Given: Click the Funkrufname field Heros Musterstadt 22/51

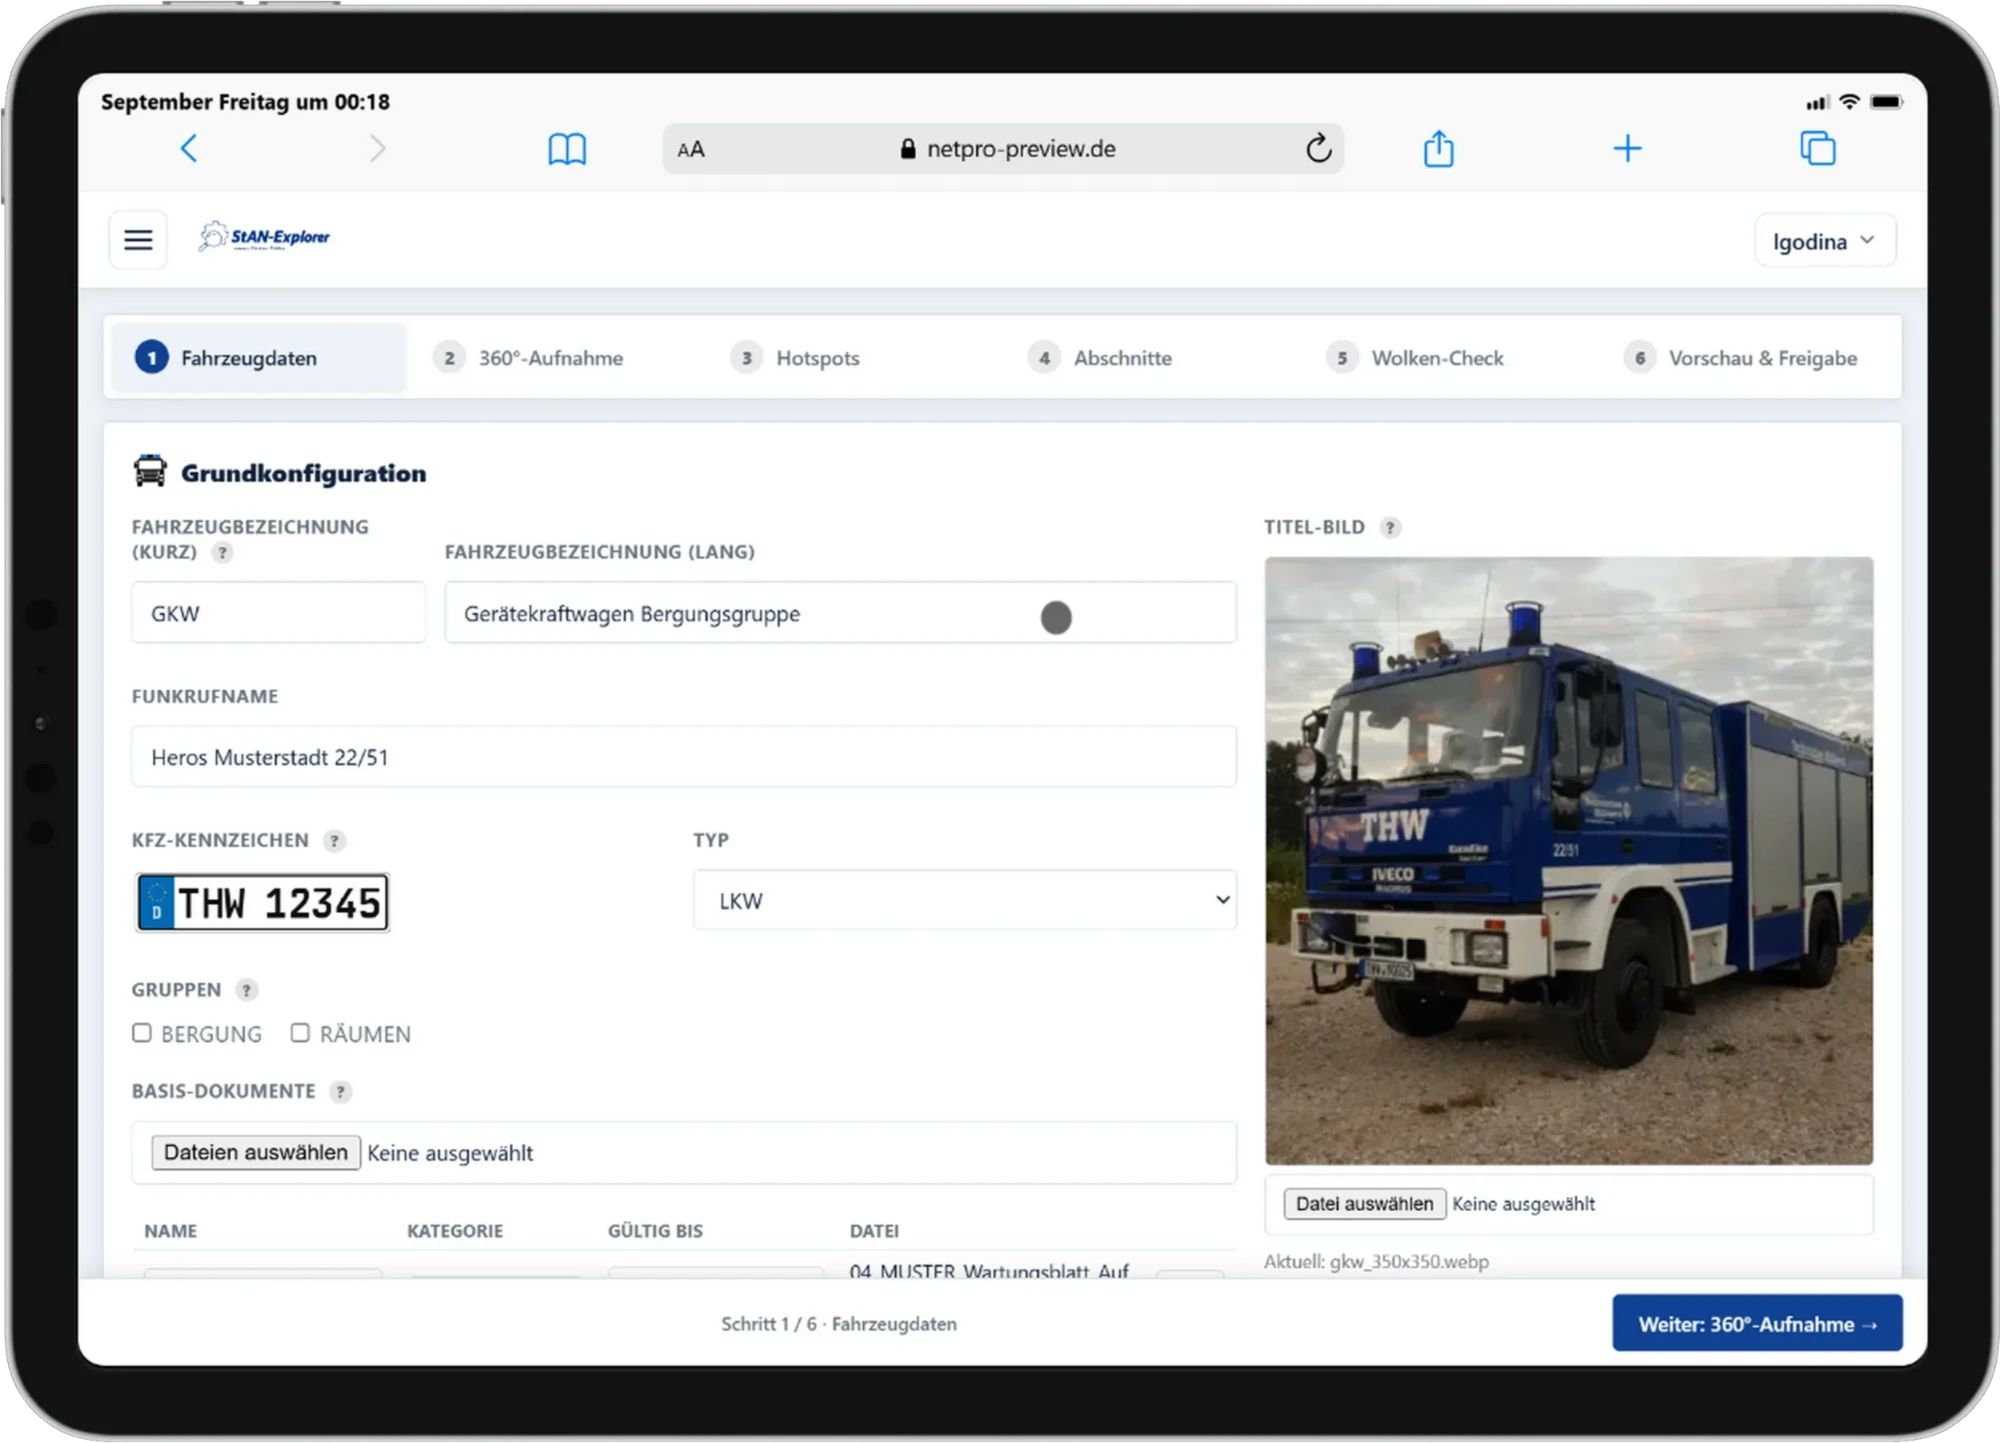Looking at the screenshot, I should tap(684, 757).
